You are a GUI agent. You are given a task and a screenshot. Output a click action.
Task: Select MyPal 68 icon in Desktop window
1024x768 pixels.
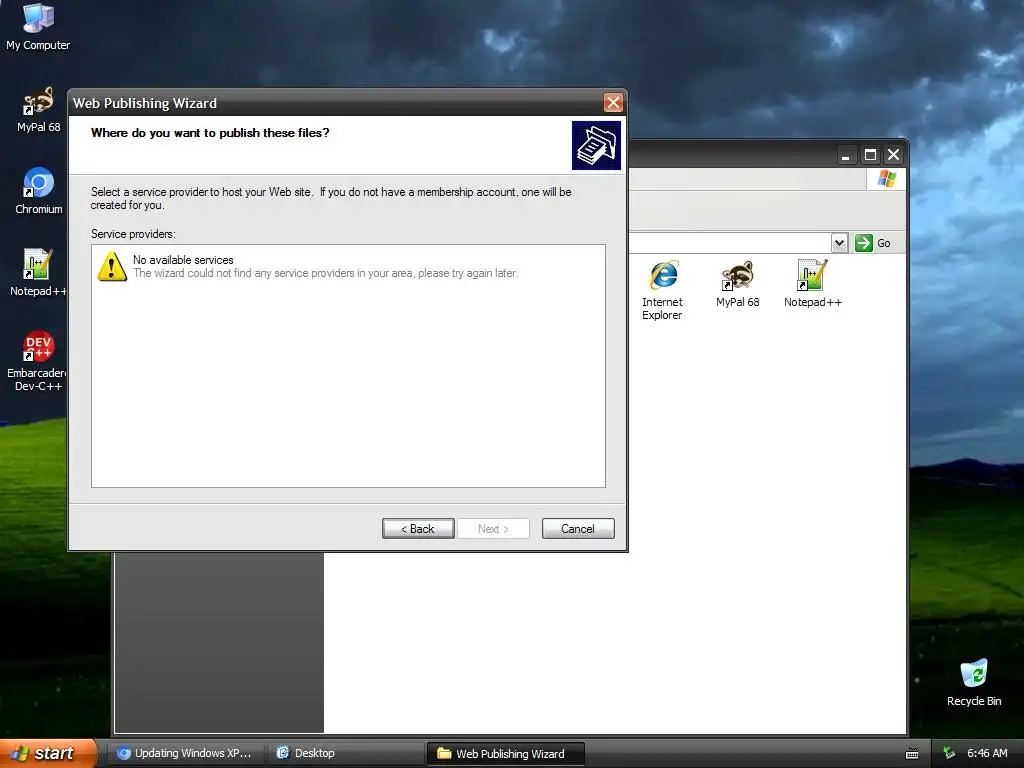click(737, 284)
